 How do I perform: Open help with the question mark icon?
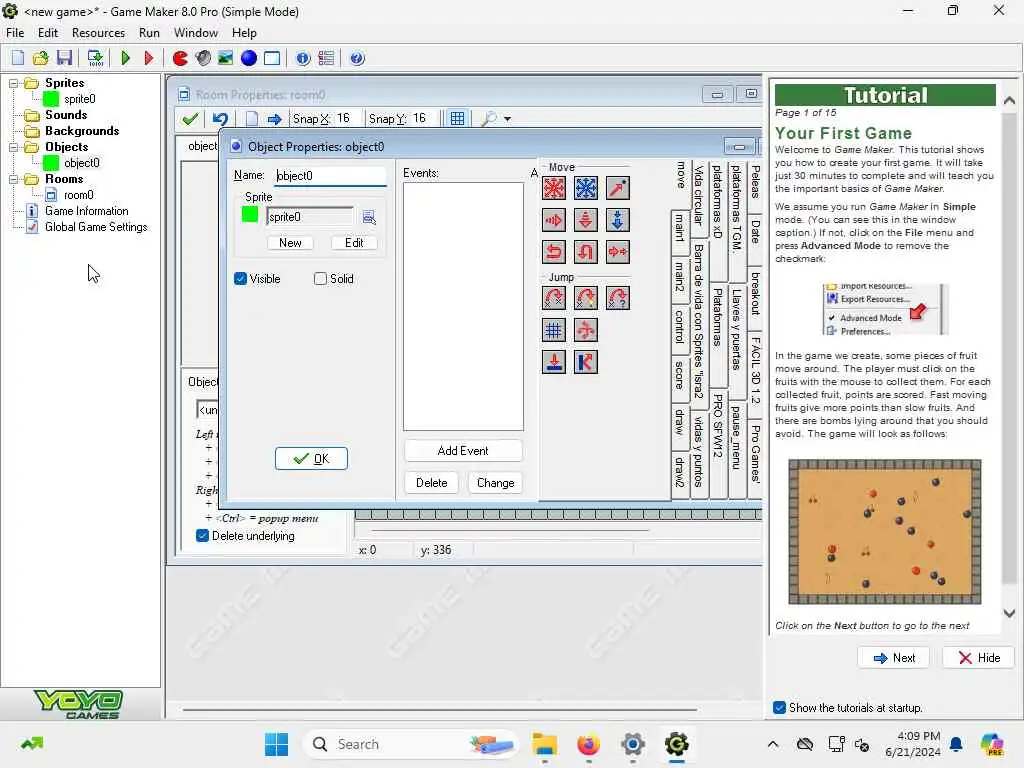(x=357, y=58)
